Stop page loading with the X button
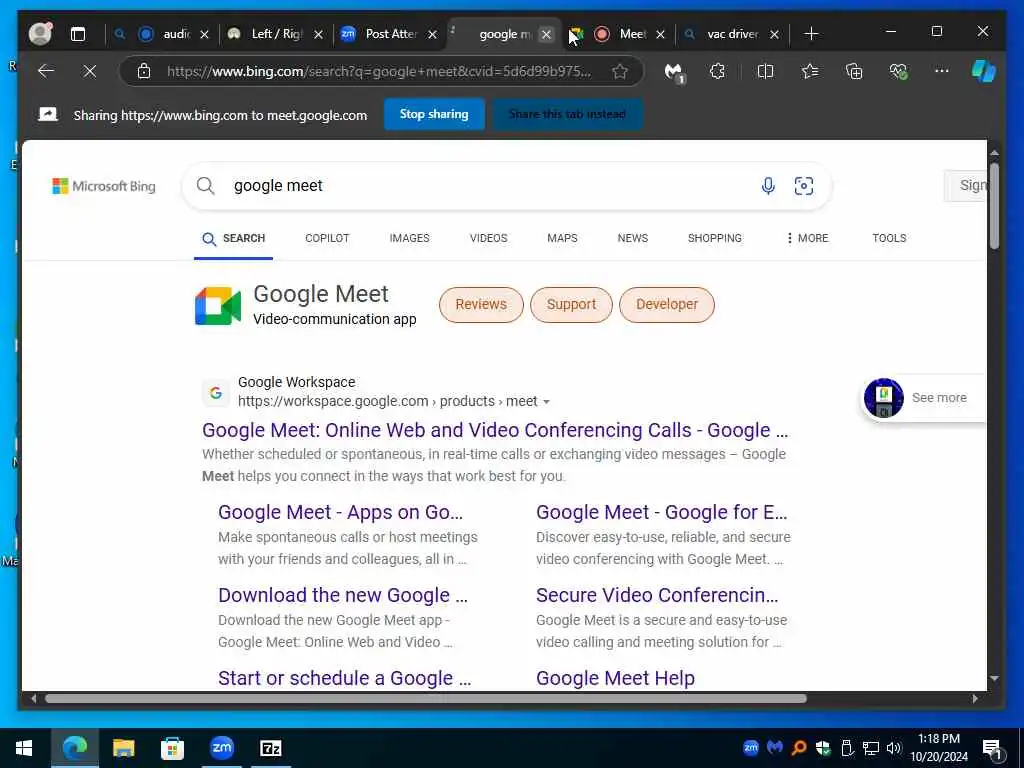Viewport: 1024px width, 768px height. coord(90,71)
